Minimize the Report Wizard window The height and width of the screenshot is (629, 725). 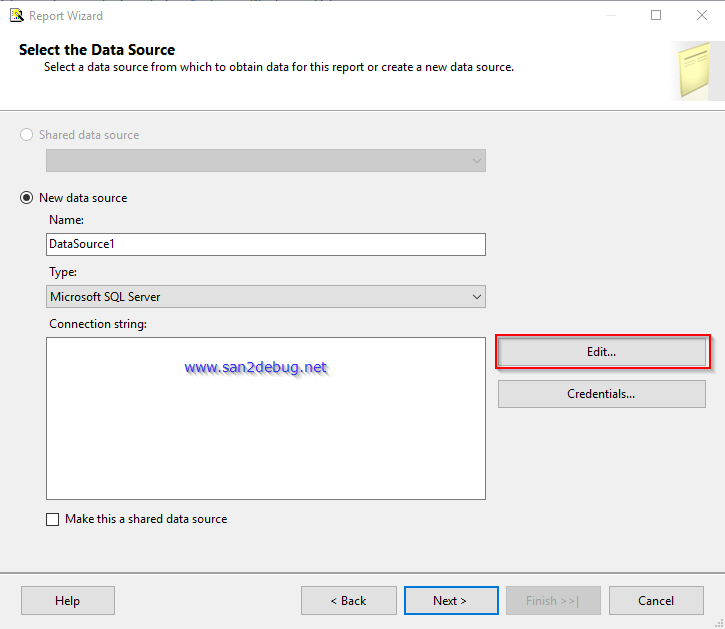tap(610, 15)
